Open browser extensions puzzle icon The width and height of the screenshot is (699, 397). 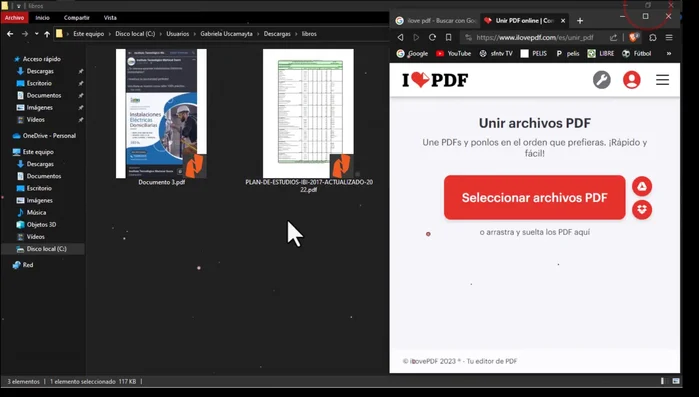653,37
